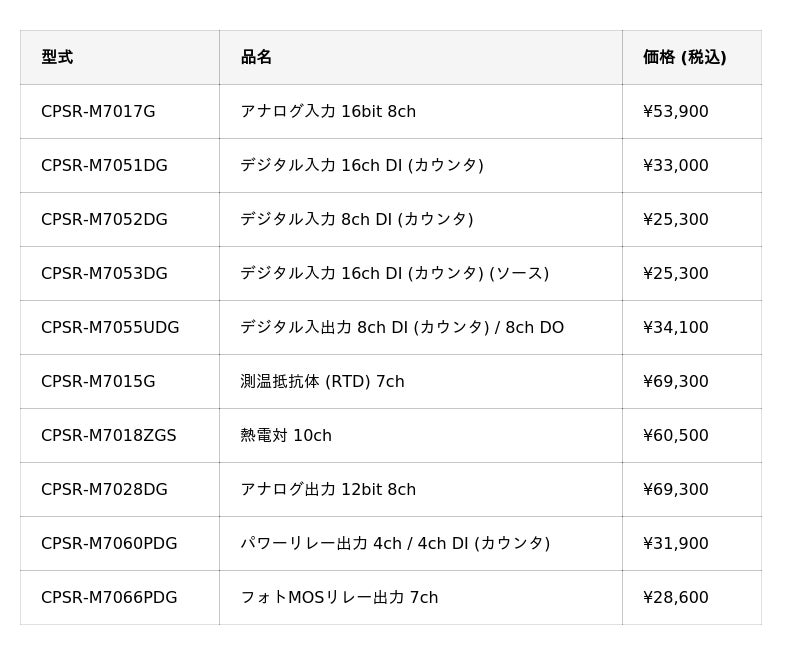Viewport: 800px width, 655px height.
Task: Click the ¥53,900 price cell
Action: tap(675, 111)
